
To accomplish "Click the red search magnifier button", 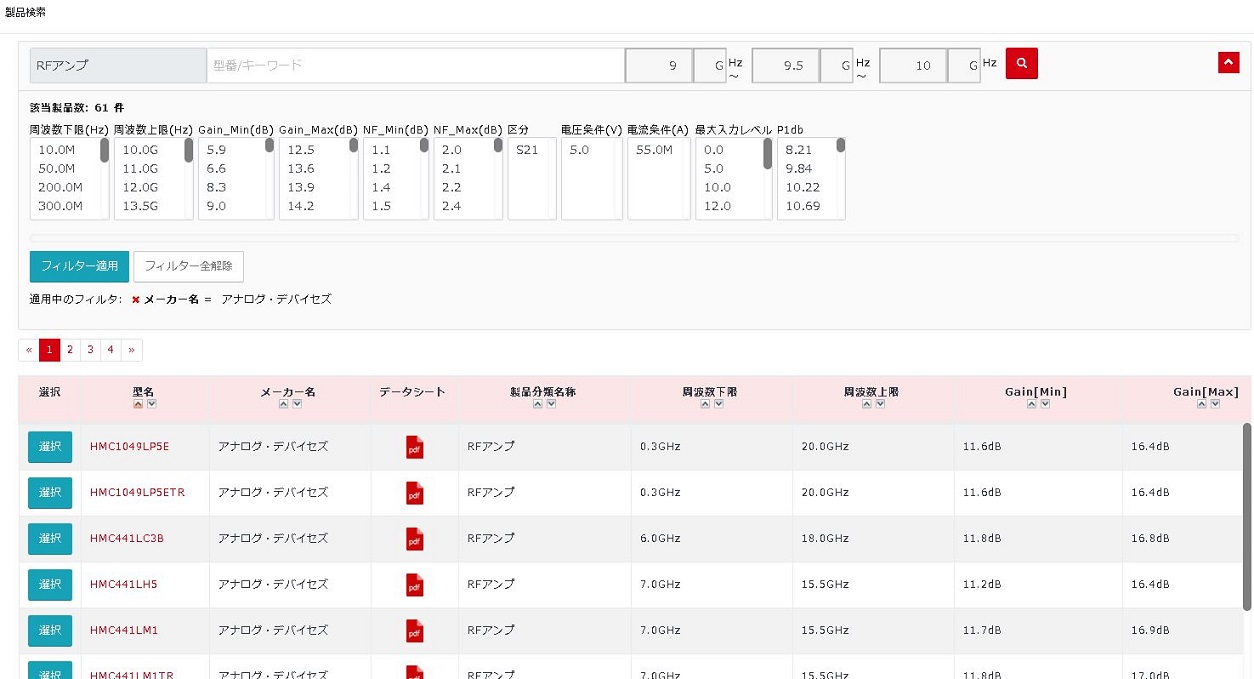I will (x=1021, y=63).
